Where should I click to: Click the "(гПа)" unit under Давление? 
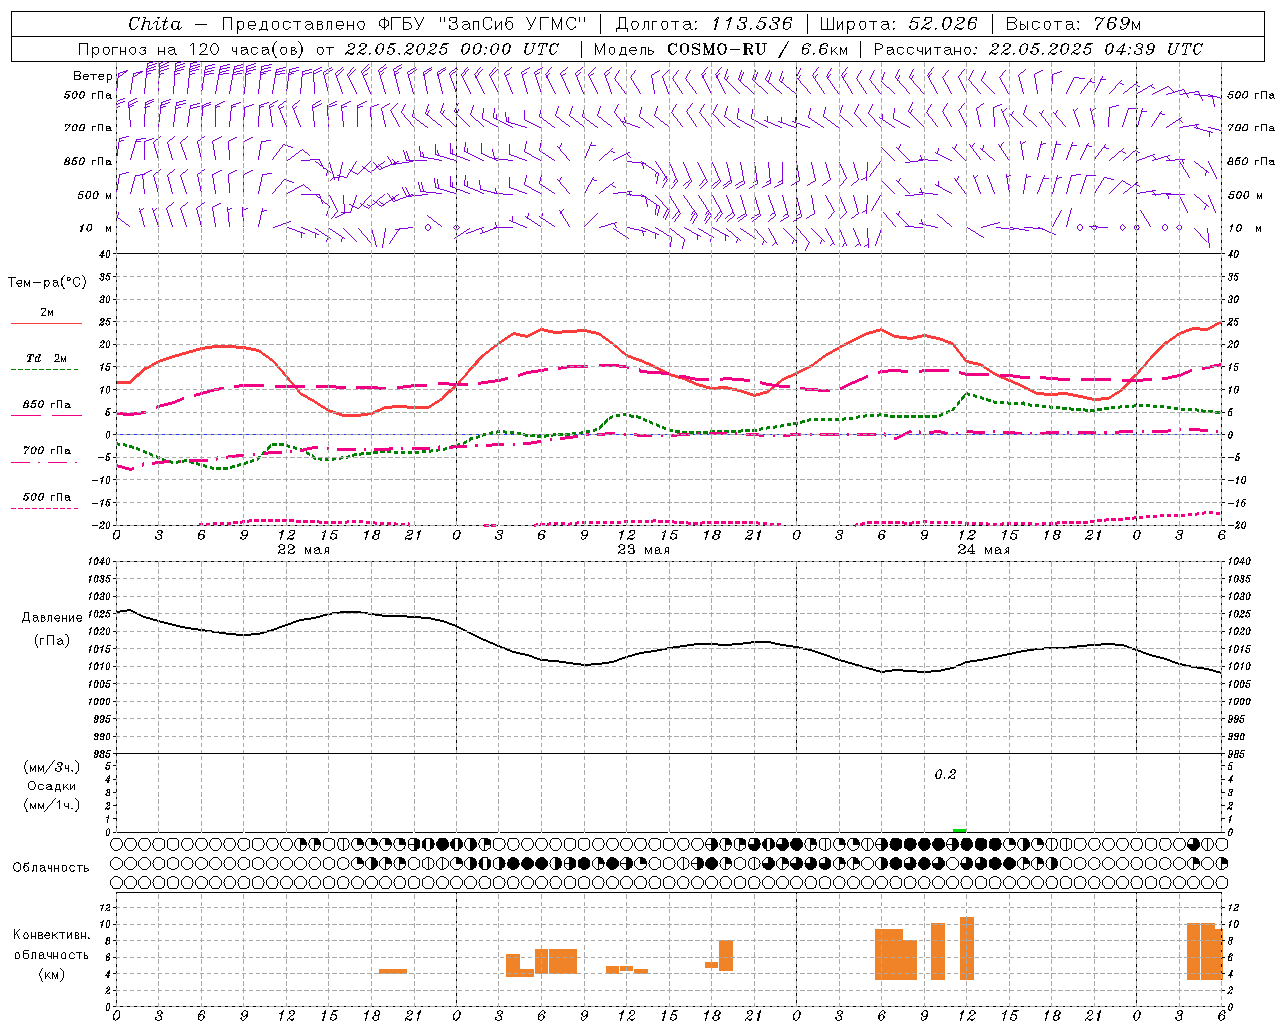pyautogui.click(x=52, y=641)
